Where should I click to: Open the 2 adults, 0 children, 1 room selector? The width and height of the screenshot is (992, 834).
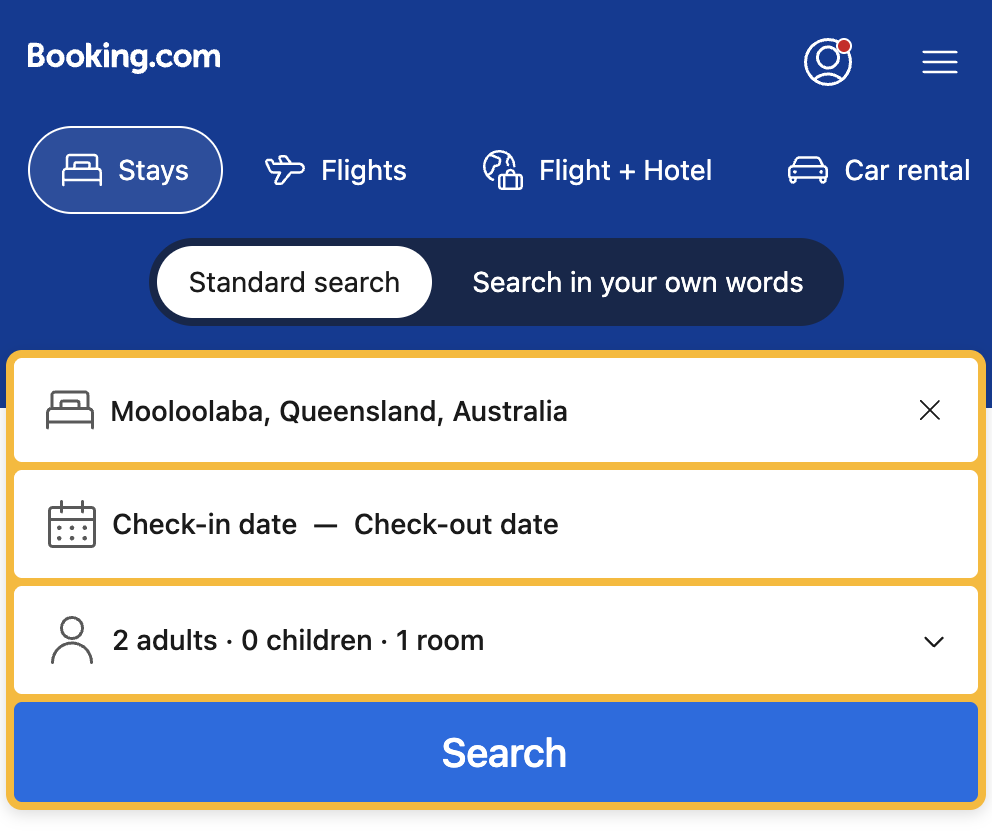point(298,640)
